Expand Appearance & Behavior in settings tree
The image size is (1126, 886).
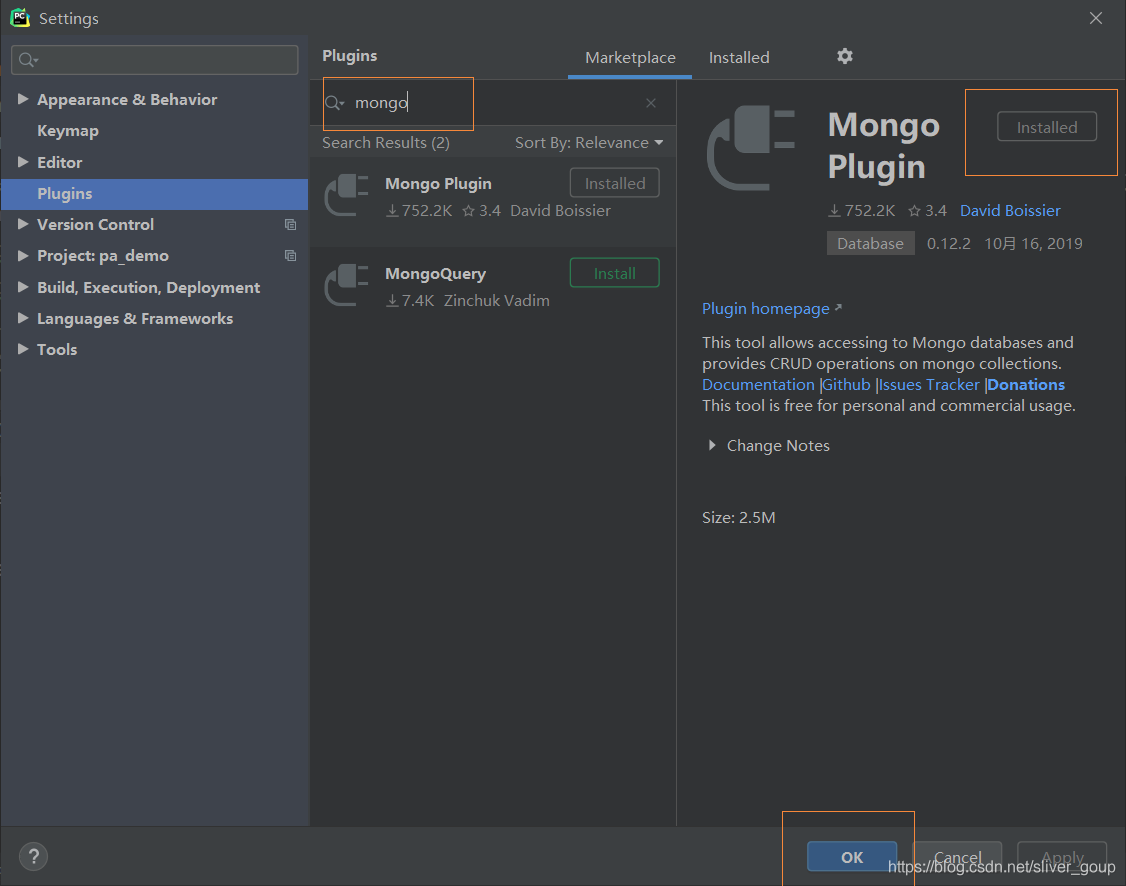(x=24, y=99)
